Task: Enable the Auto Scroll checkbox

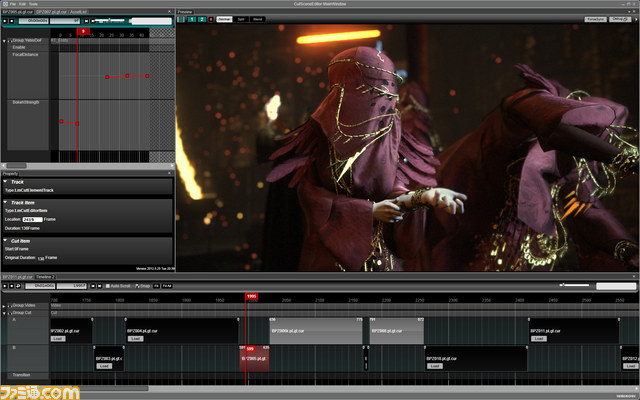Action: pos(108,286)
